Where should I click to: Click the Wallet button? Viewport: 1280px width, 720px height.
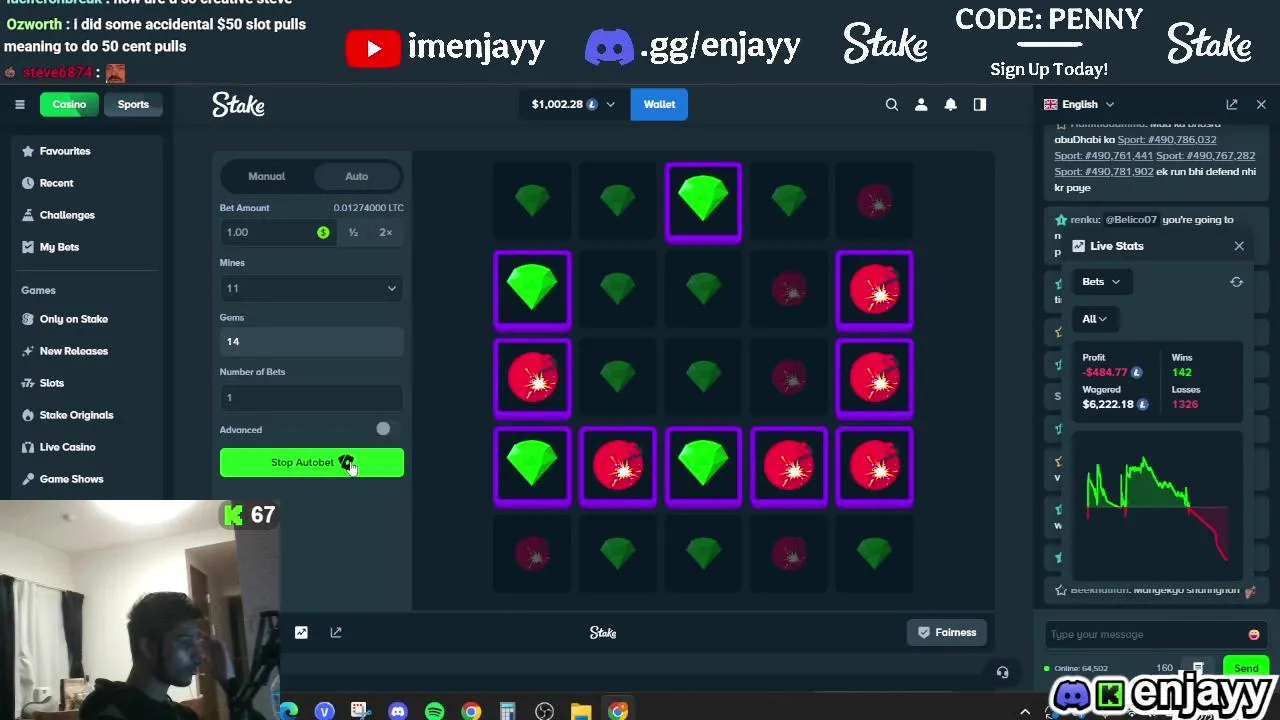659,104
